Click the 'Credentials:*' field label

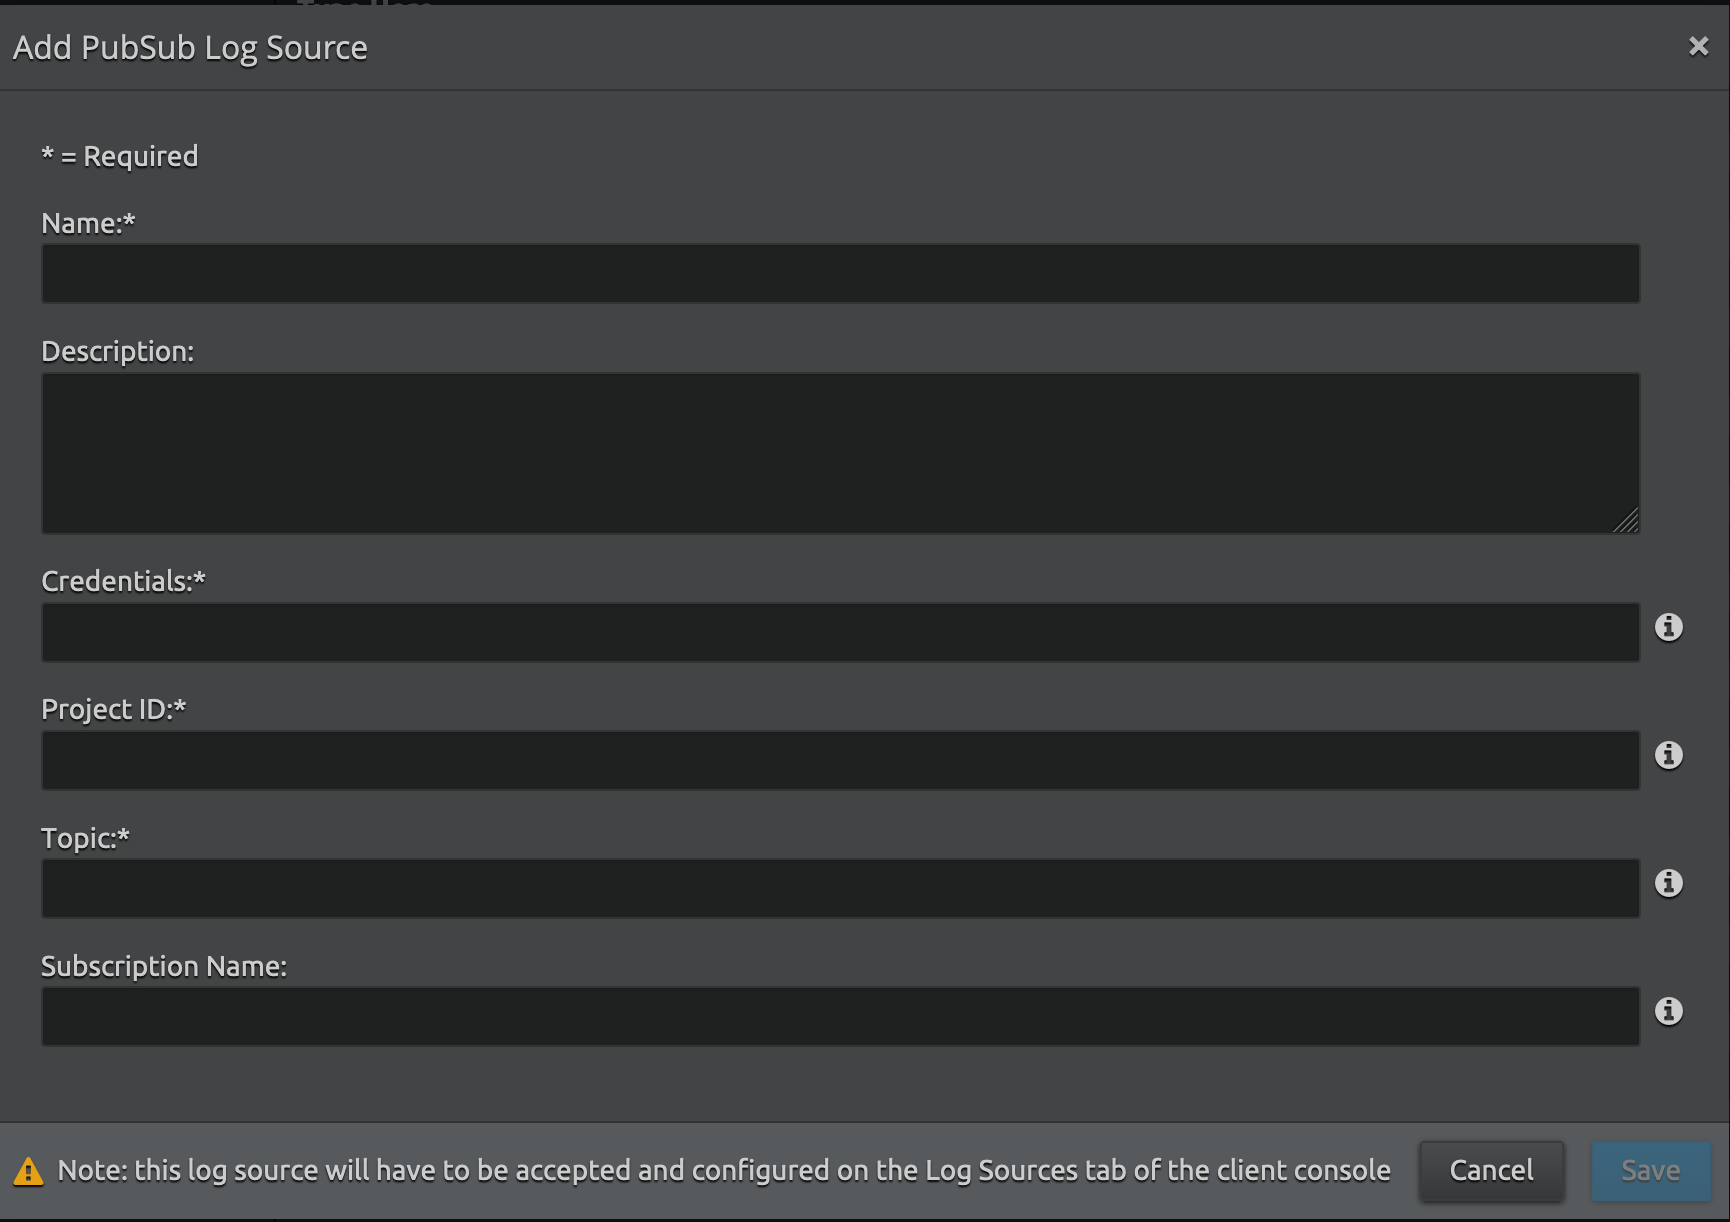click(x=123, y=581)
